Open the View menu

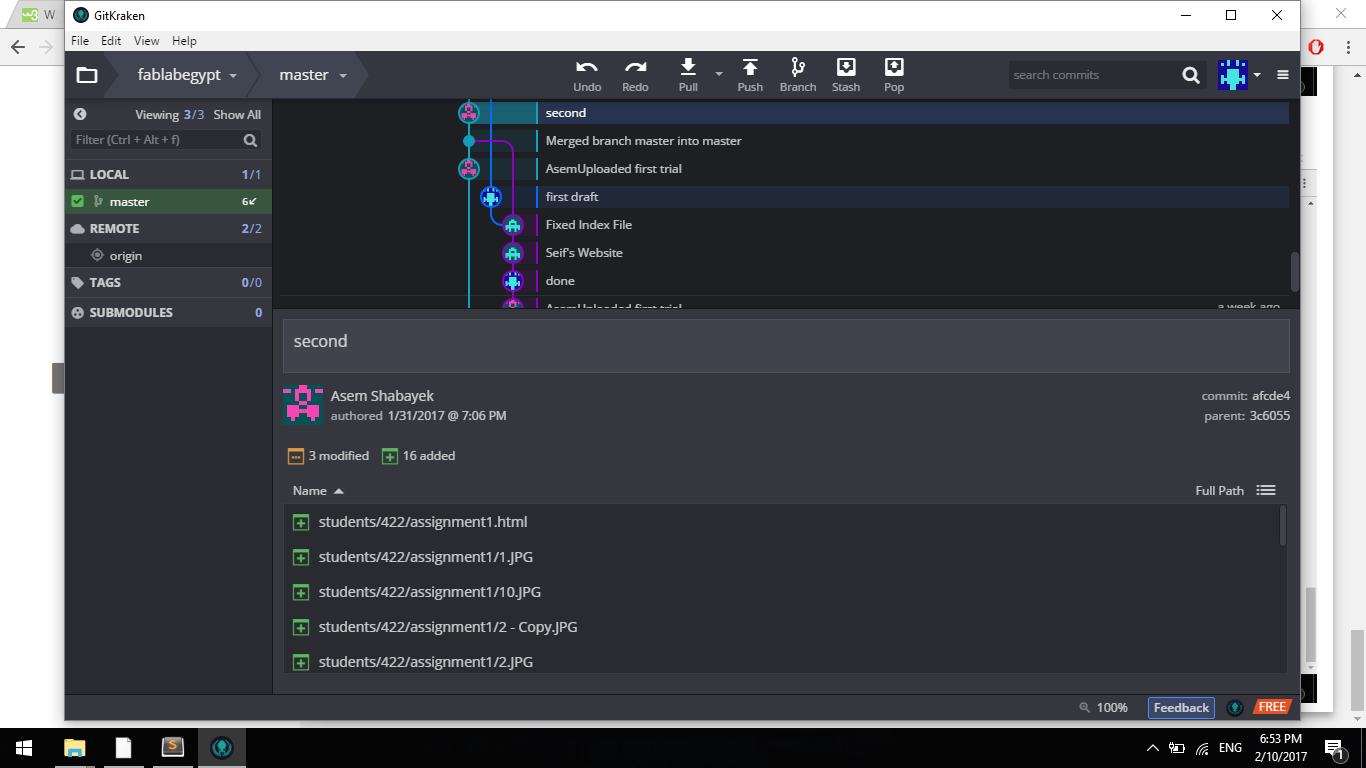pyautogui.click(x=147, y=41)
